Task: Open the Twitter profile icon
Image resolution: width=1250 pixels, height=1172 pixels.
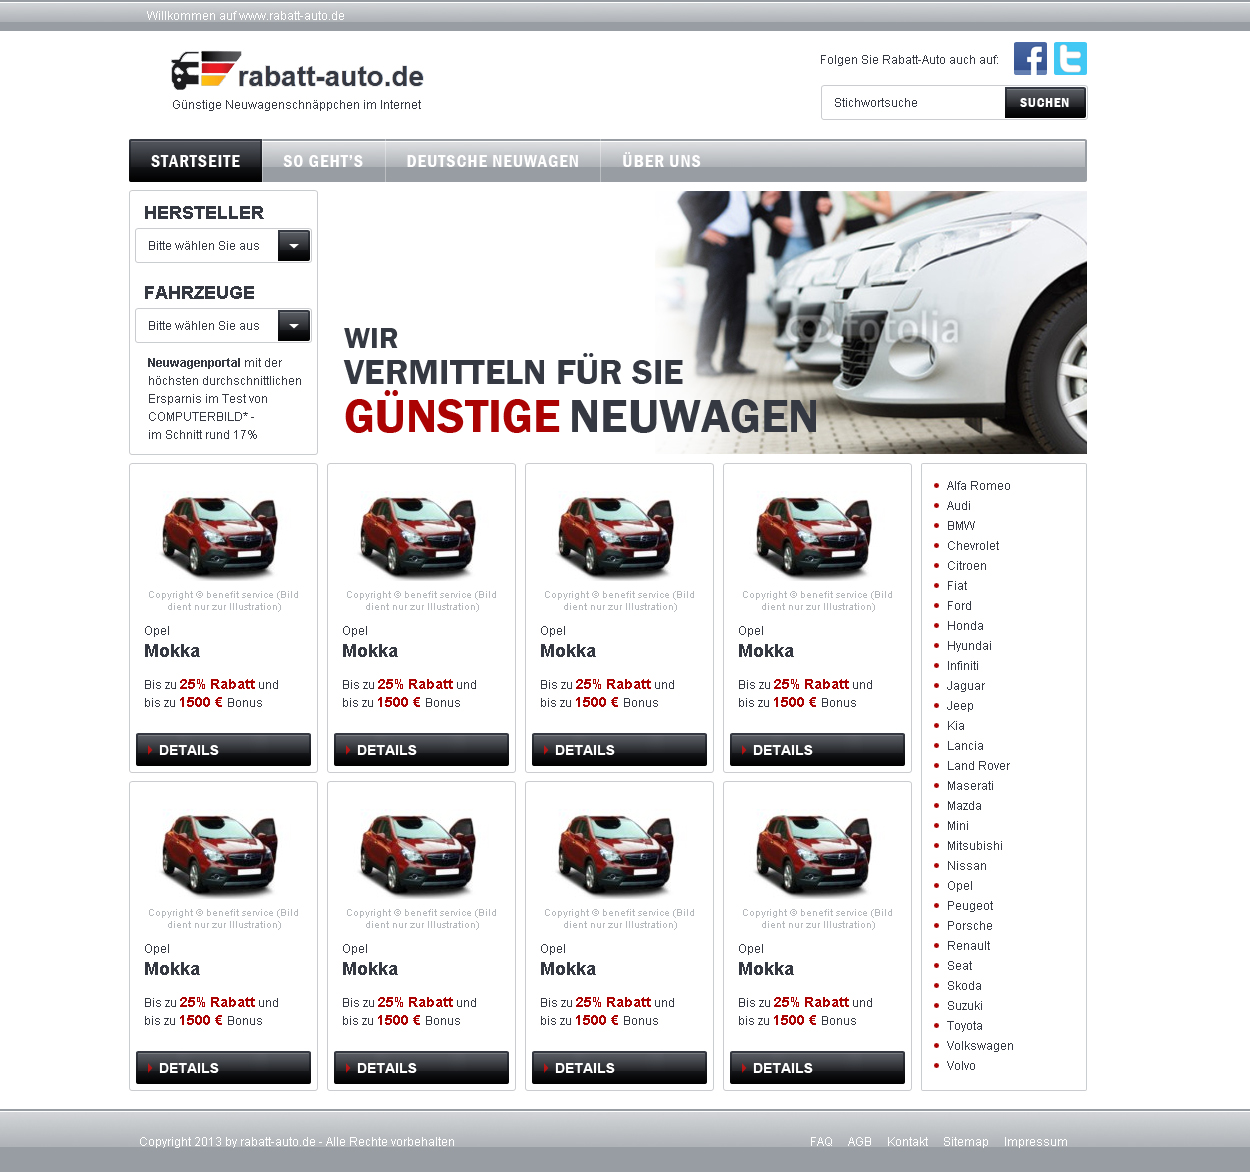Action: click(1070, 59)
